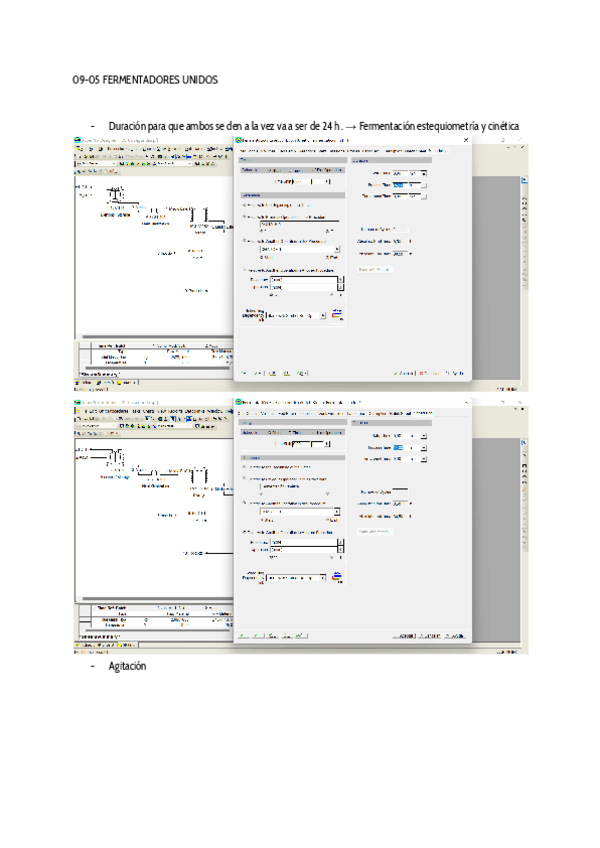Select first sheet tab below upper flowsheet

point(85,381)
